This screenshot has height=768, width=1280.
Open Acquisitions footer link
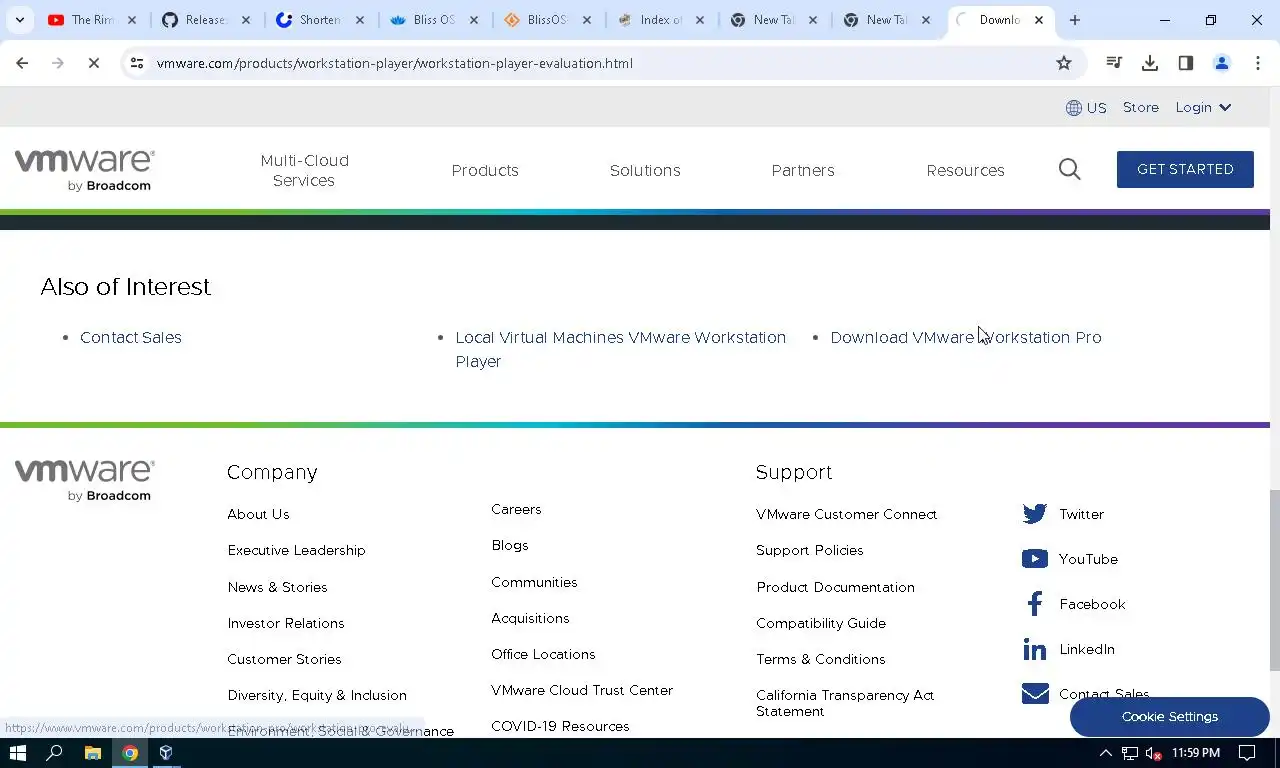tap(530, 618)
